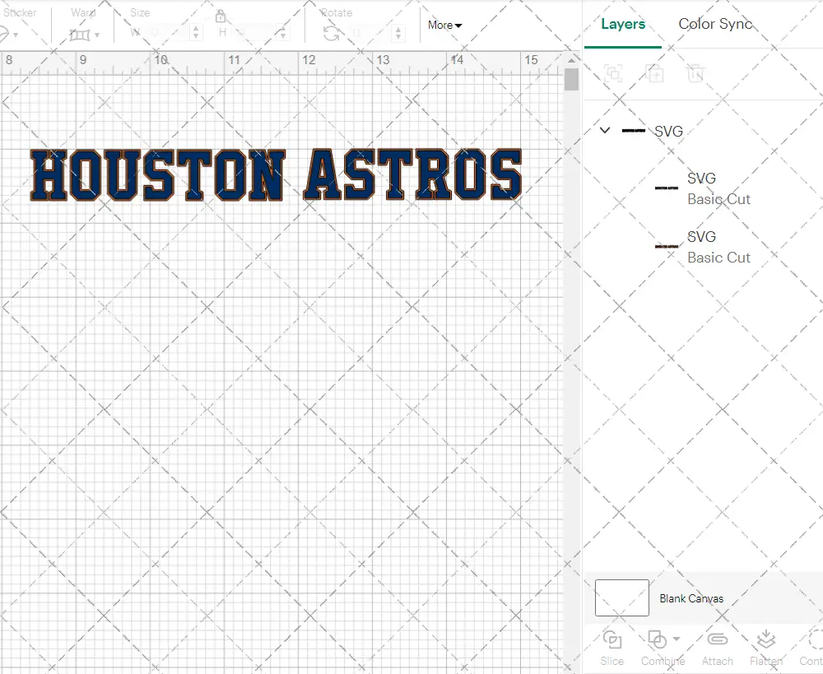Image resolution: width=823 pixels, height=674 pixels.
Task: Click the Rotate icon in the toolbar
Action: (x=330, y=34)
